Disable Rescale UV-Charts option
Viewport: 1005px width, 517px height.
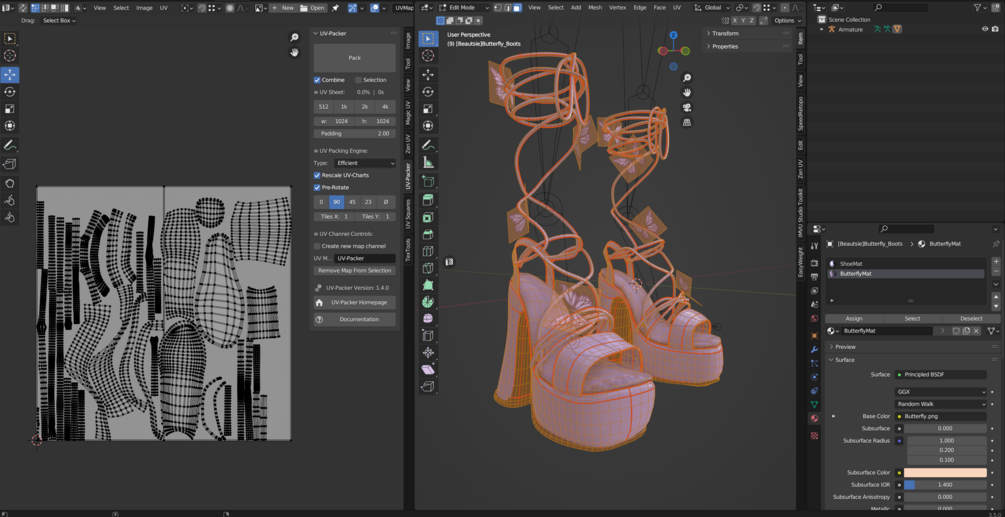[317, 175]
